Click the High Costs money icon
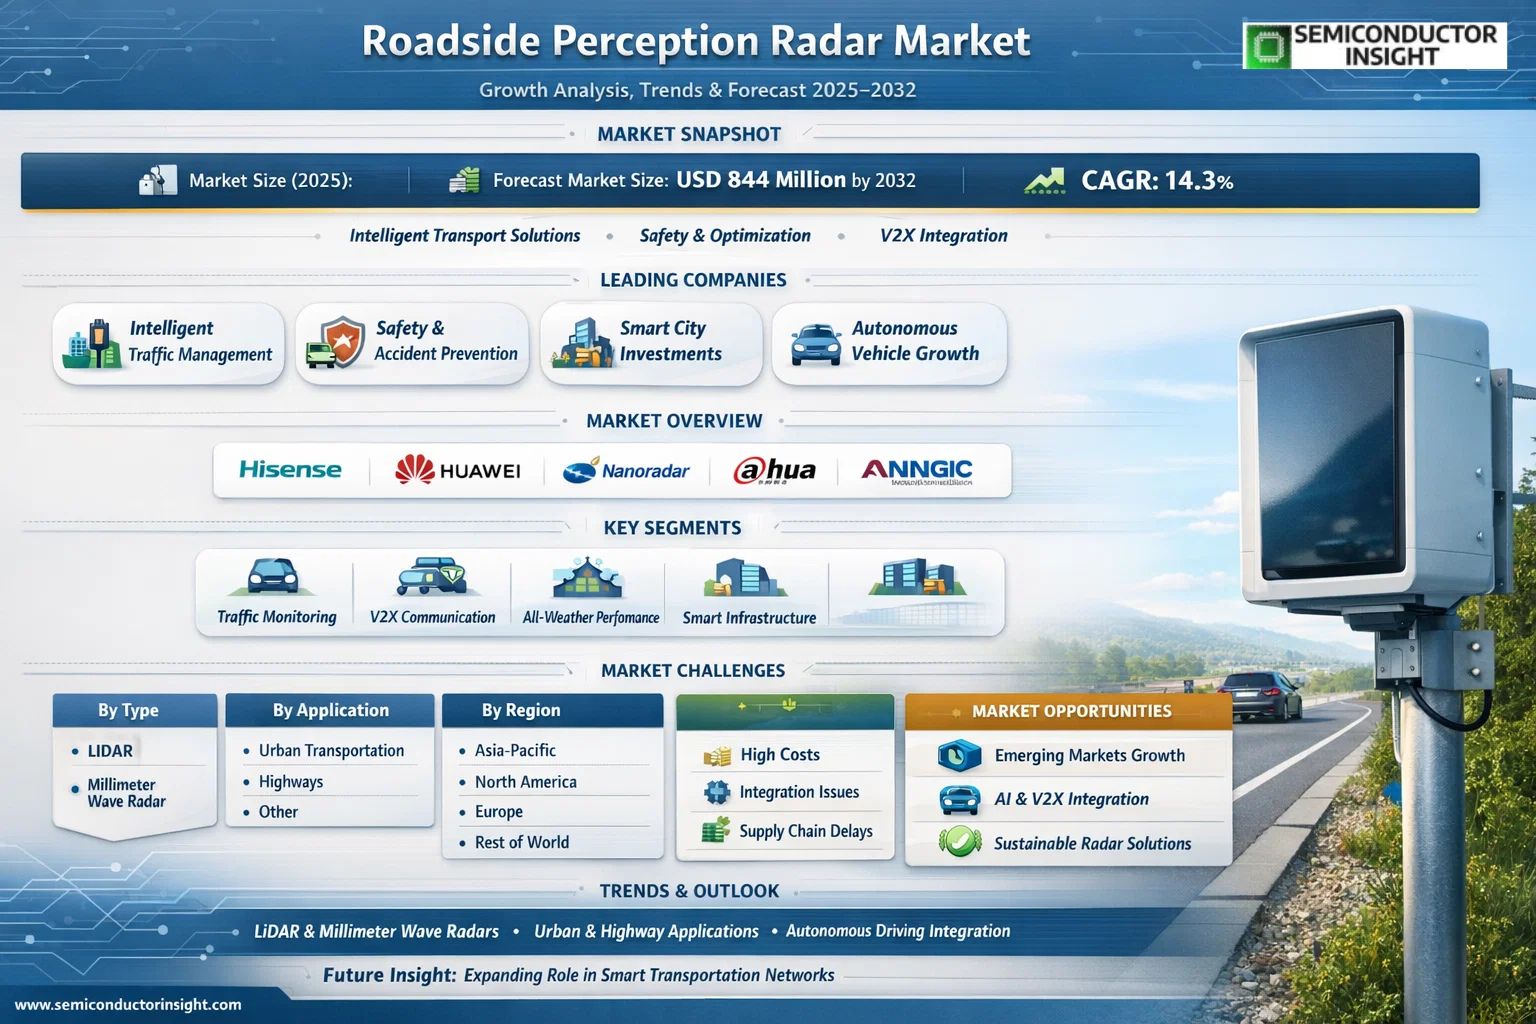1536x1024 pixels. tap(717, 756)
